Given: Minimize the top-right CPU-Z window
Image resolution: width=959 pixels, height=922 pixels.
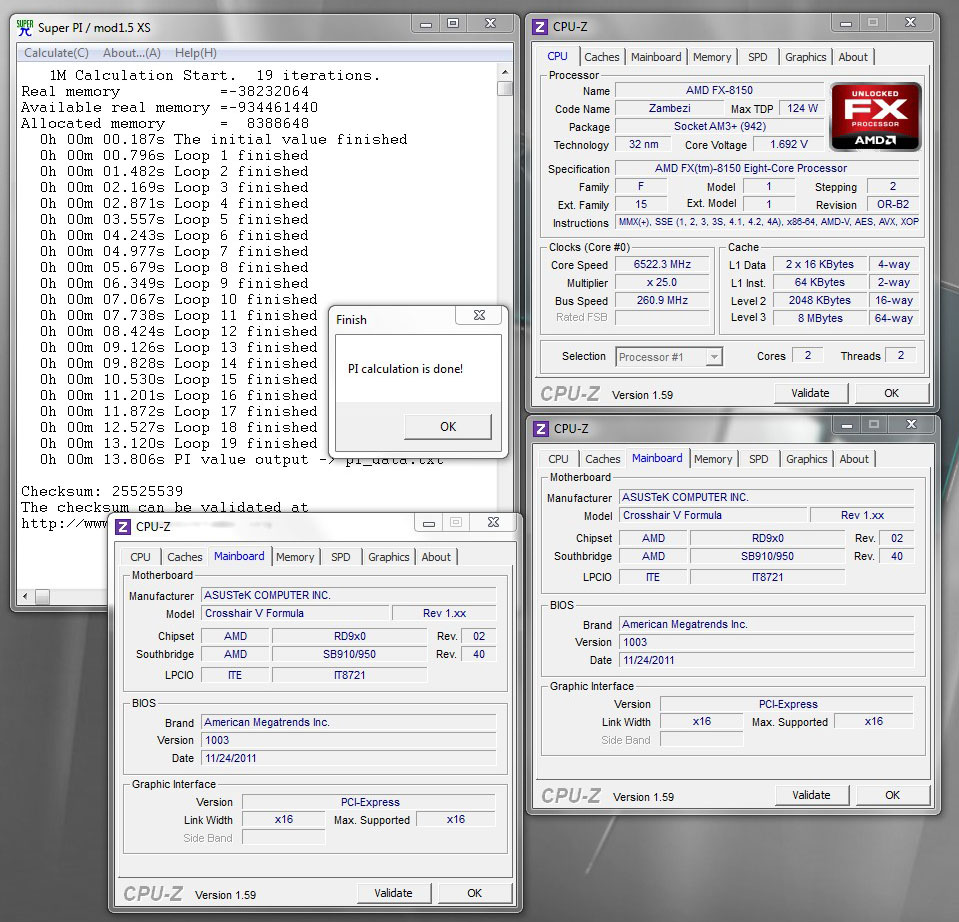Looking at the screenshot, I should (846, 24).
